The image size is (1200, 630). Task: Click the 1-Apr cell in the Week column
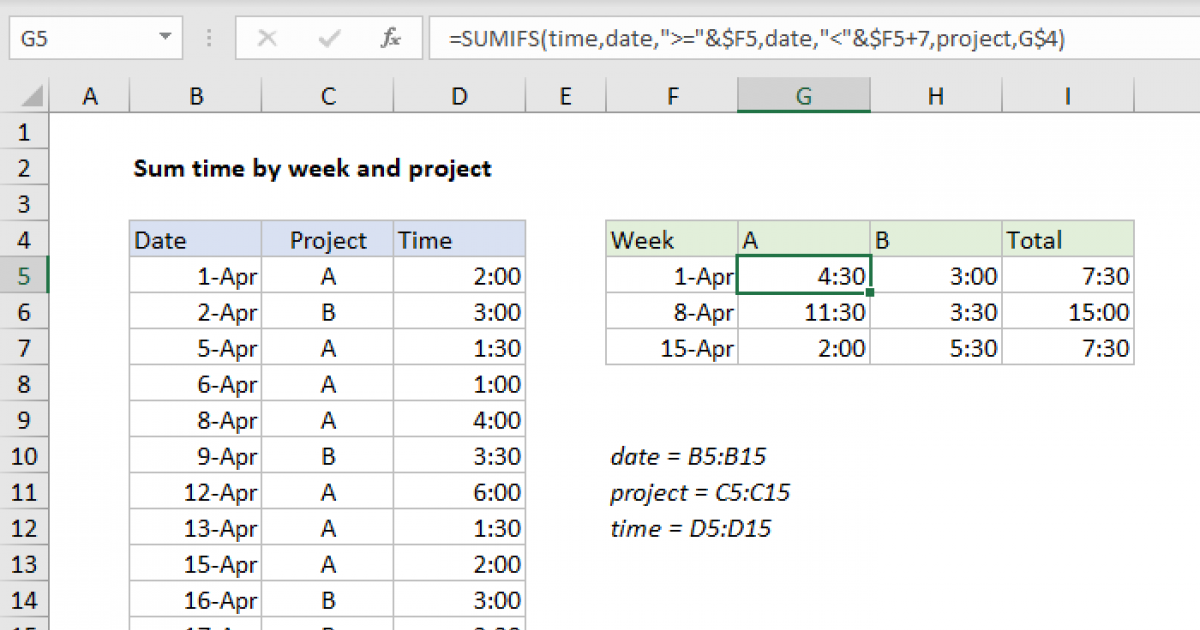click(672, 275)
